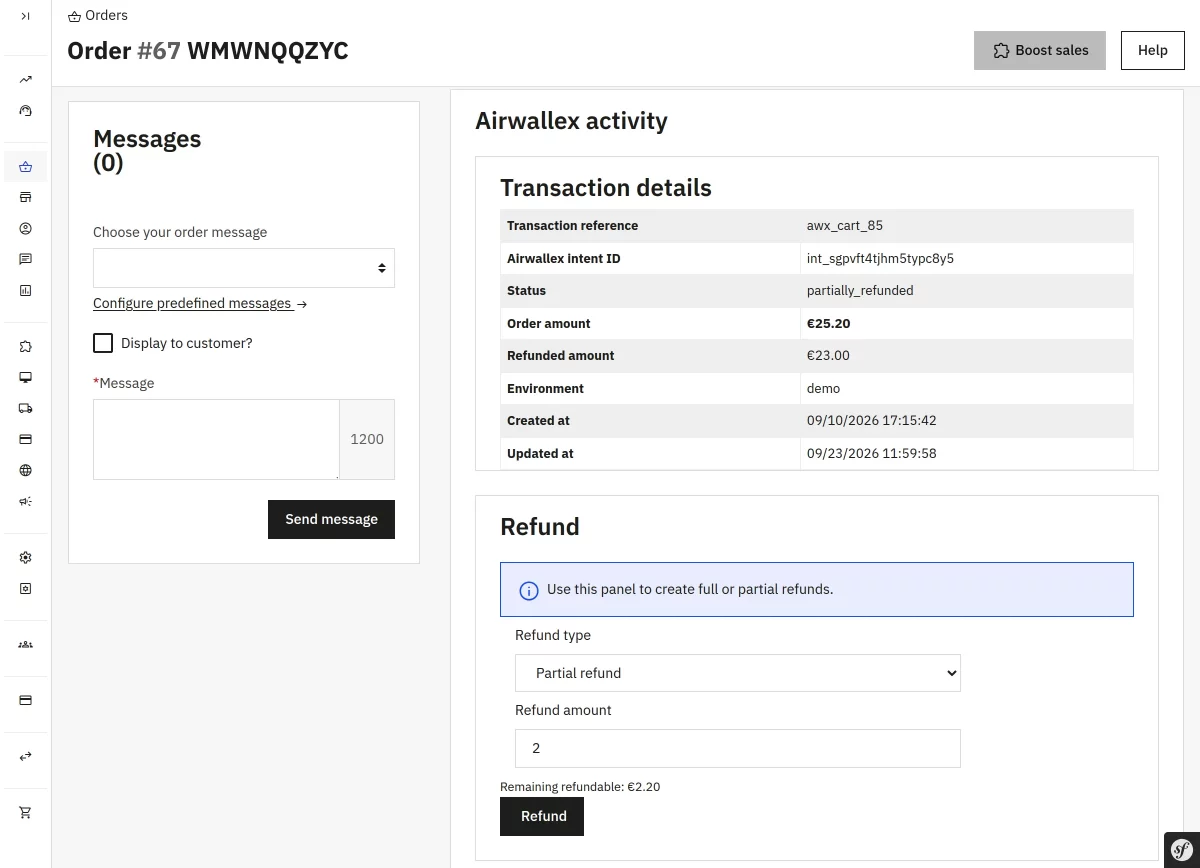The height and width of the screenshot is (868, 1200).
Task: Open the International globe sidebar icon
Action: coord(25,471)
